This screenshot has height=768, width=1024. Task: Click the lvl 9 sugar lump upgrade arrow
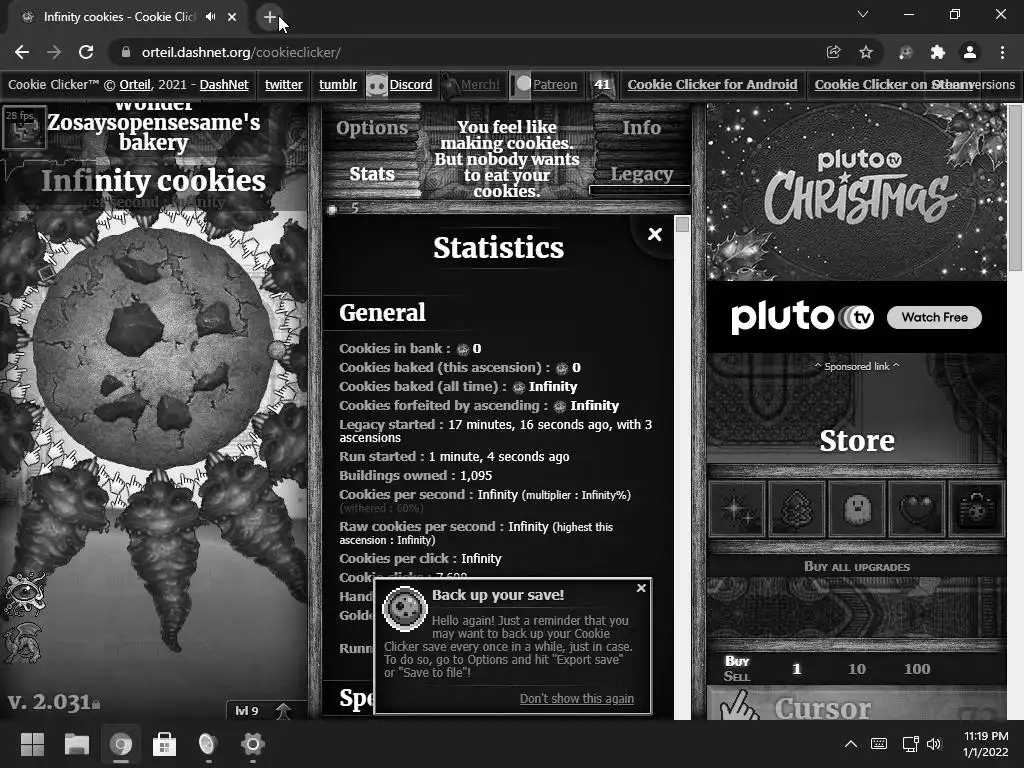click(283, 711)
